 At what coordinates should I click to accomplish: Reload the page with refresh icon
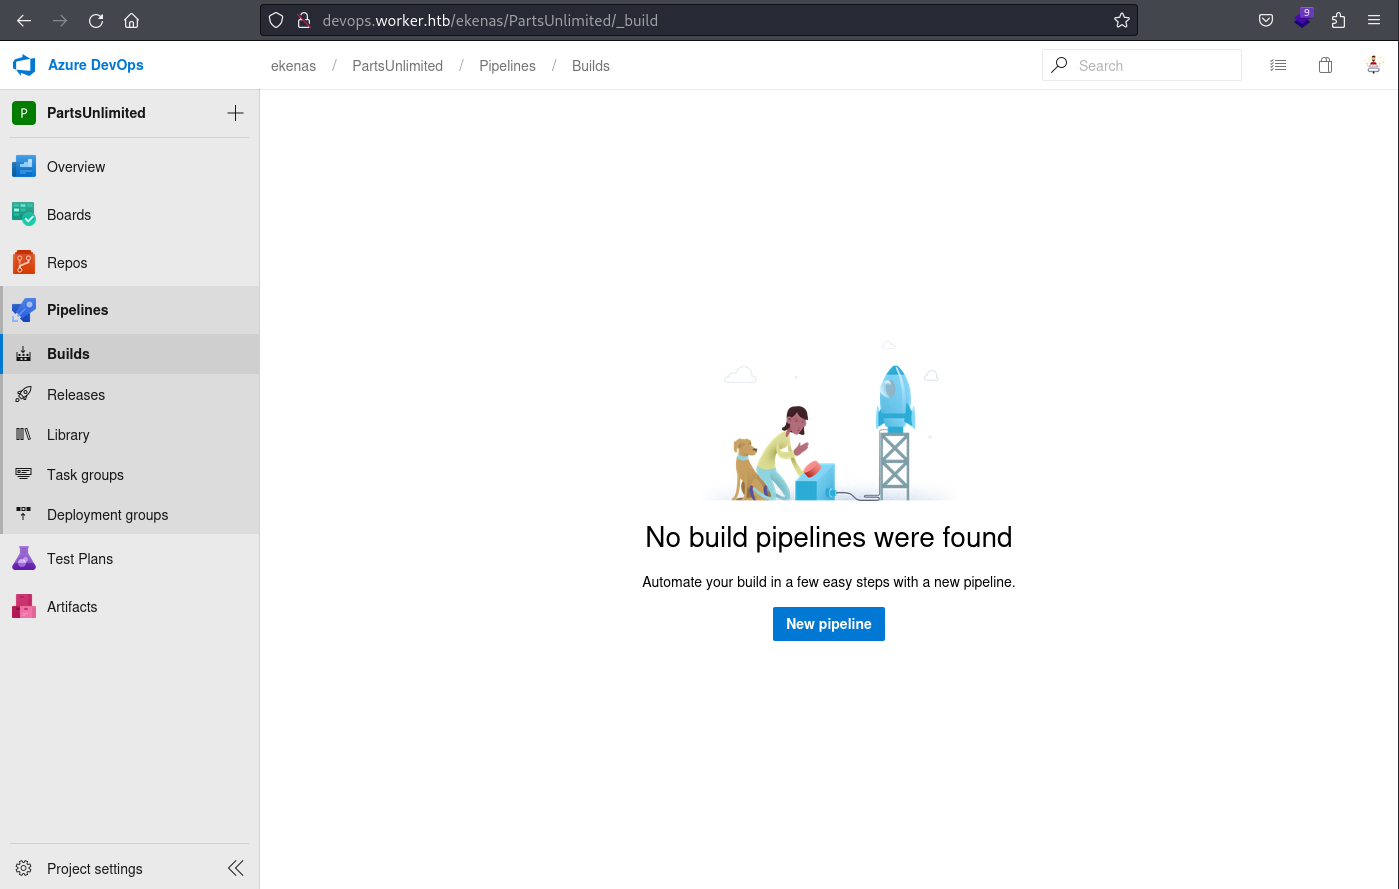pos(96,20)
